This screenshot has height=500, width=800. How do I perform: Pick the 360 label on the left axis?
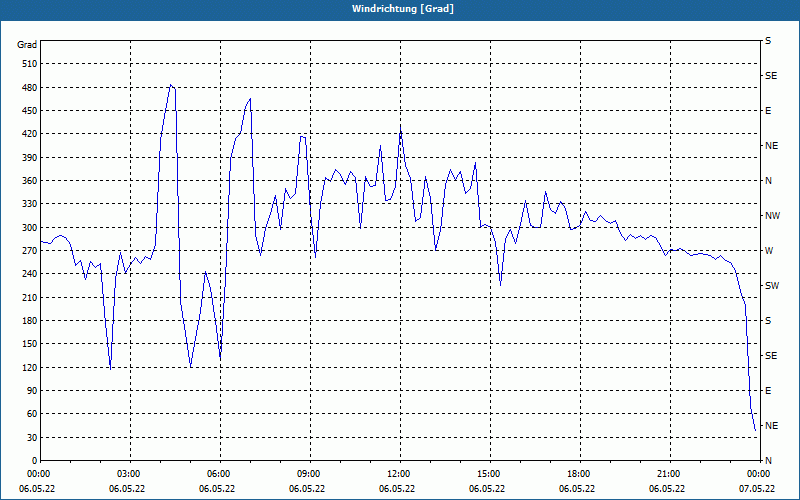pyautogui.click(x=30, y=181)
